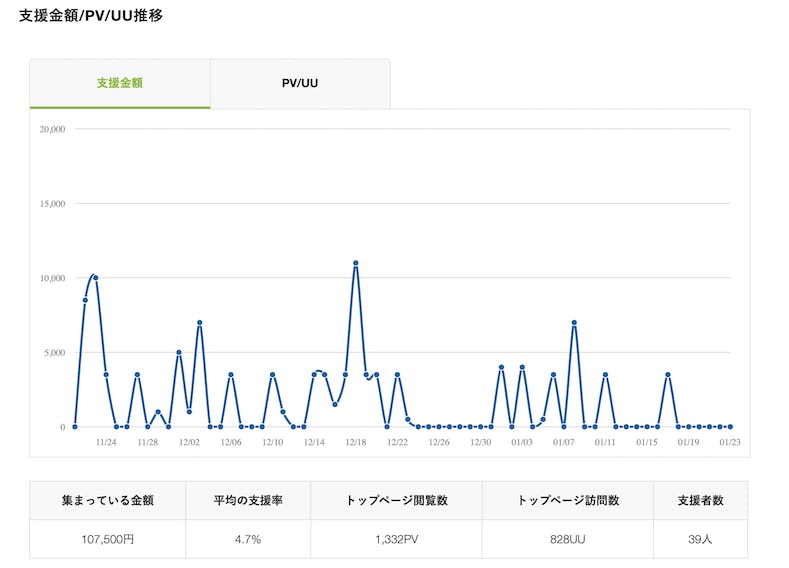Click the 集まっている金額 column header
The width and height of the screenshot is (789, 568).
point(107,500)
